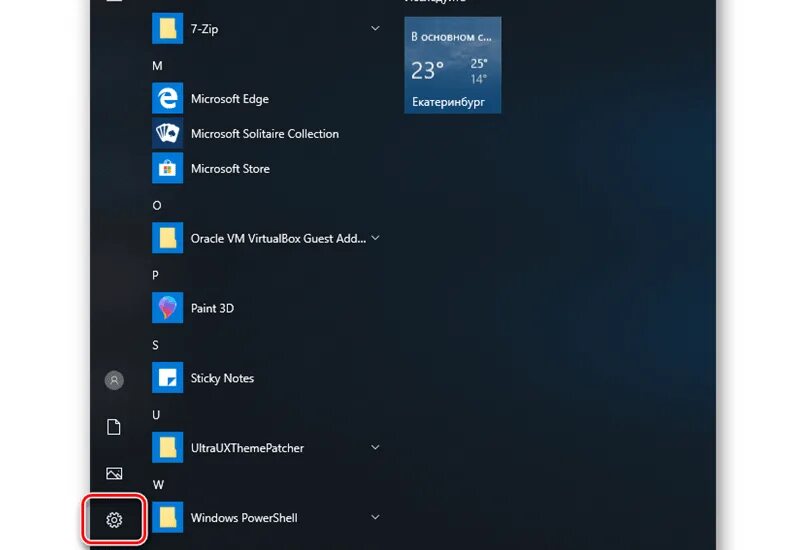Viewport: 785px width, 550px height.
Task: Click the Sticky Notes label
Action: tap(222, 378)
